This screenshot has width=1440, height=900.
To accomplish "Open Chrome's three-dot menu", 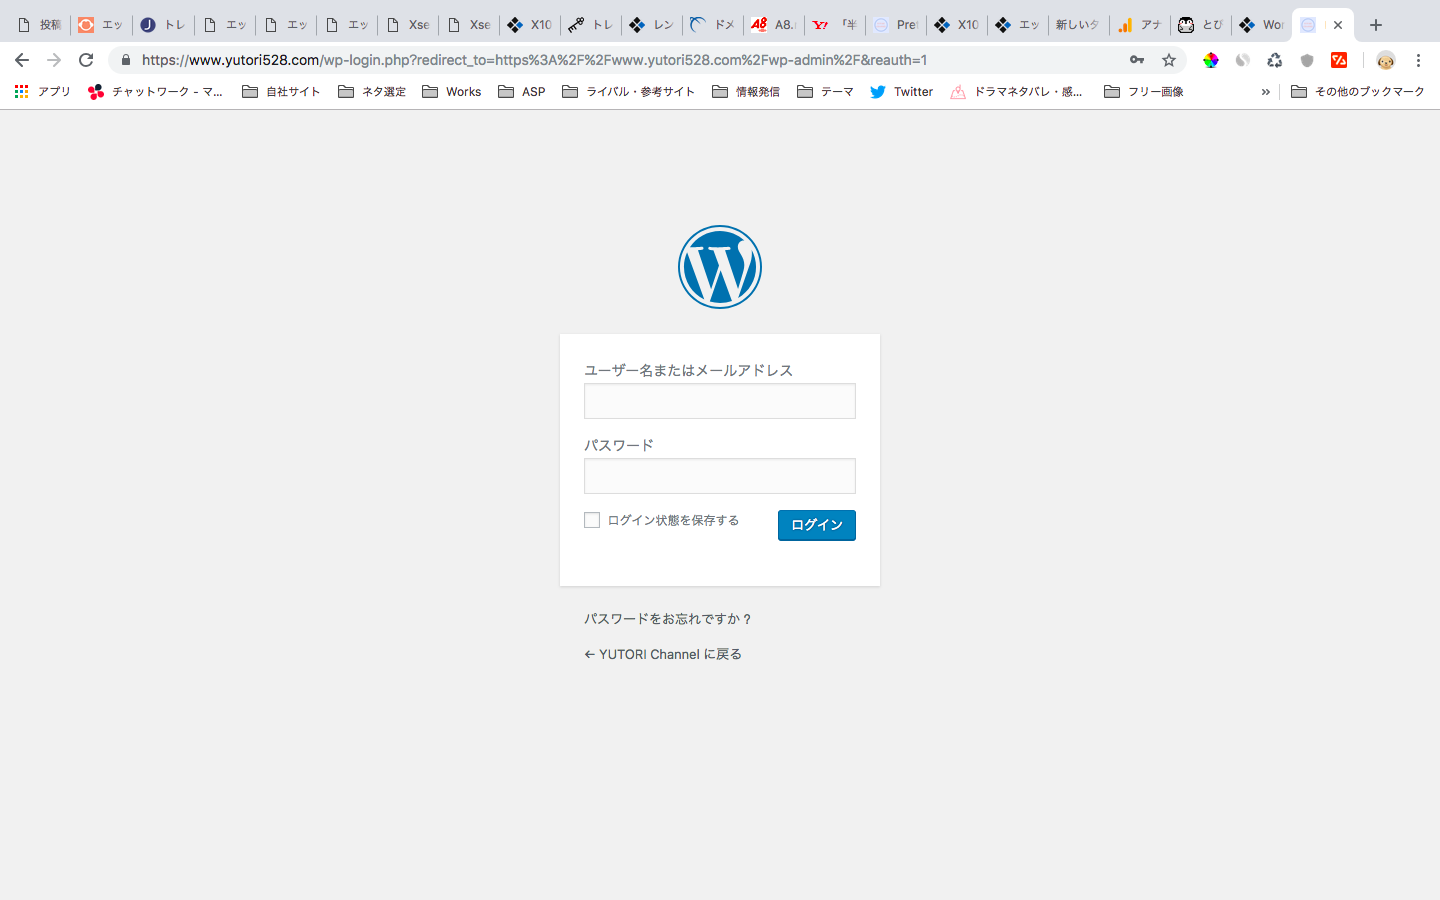I will [x=1418, y=60].
